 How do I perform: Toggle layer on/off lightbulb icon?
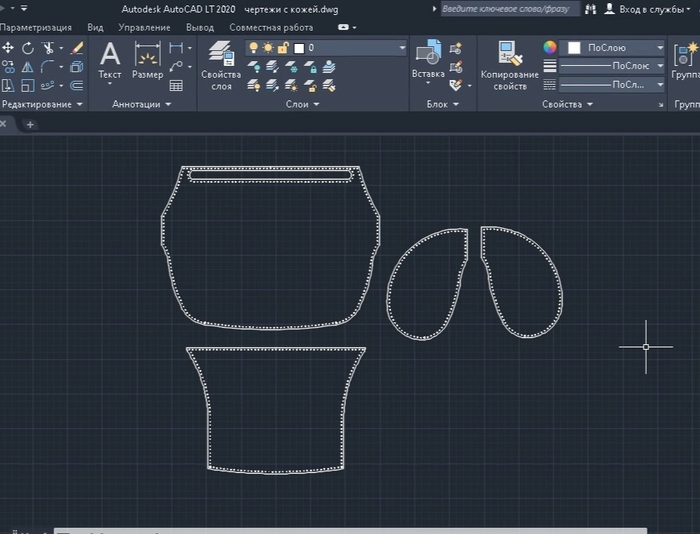coord(254,48)
